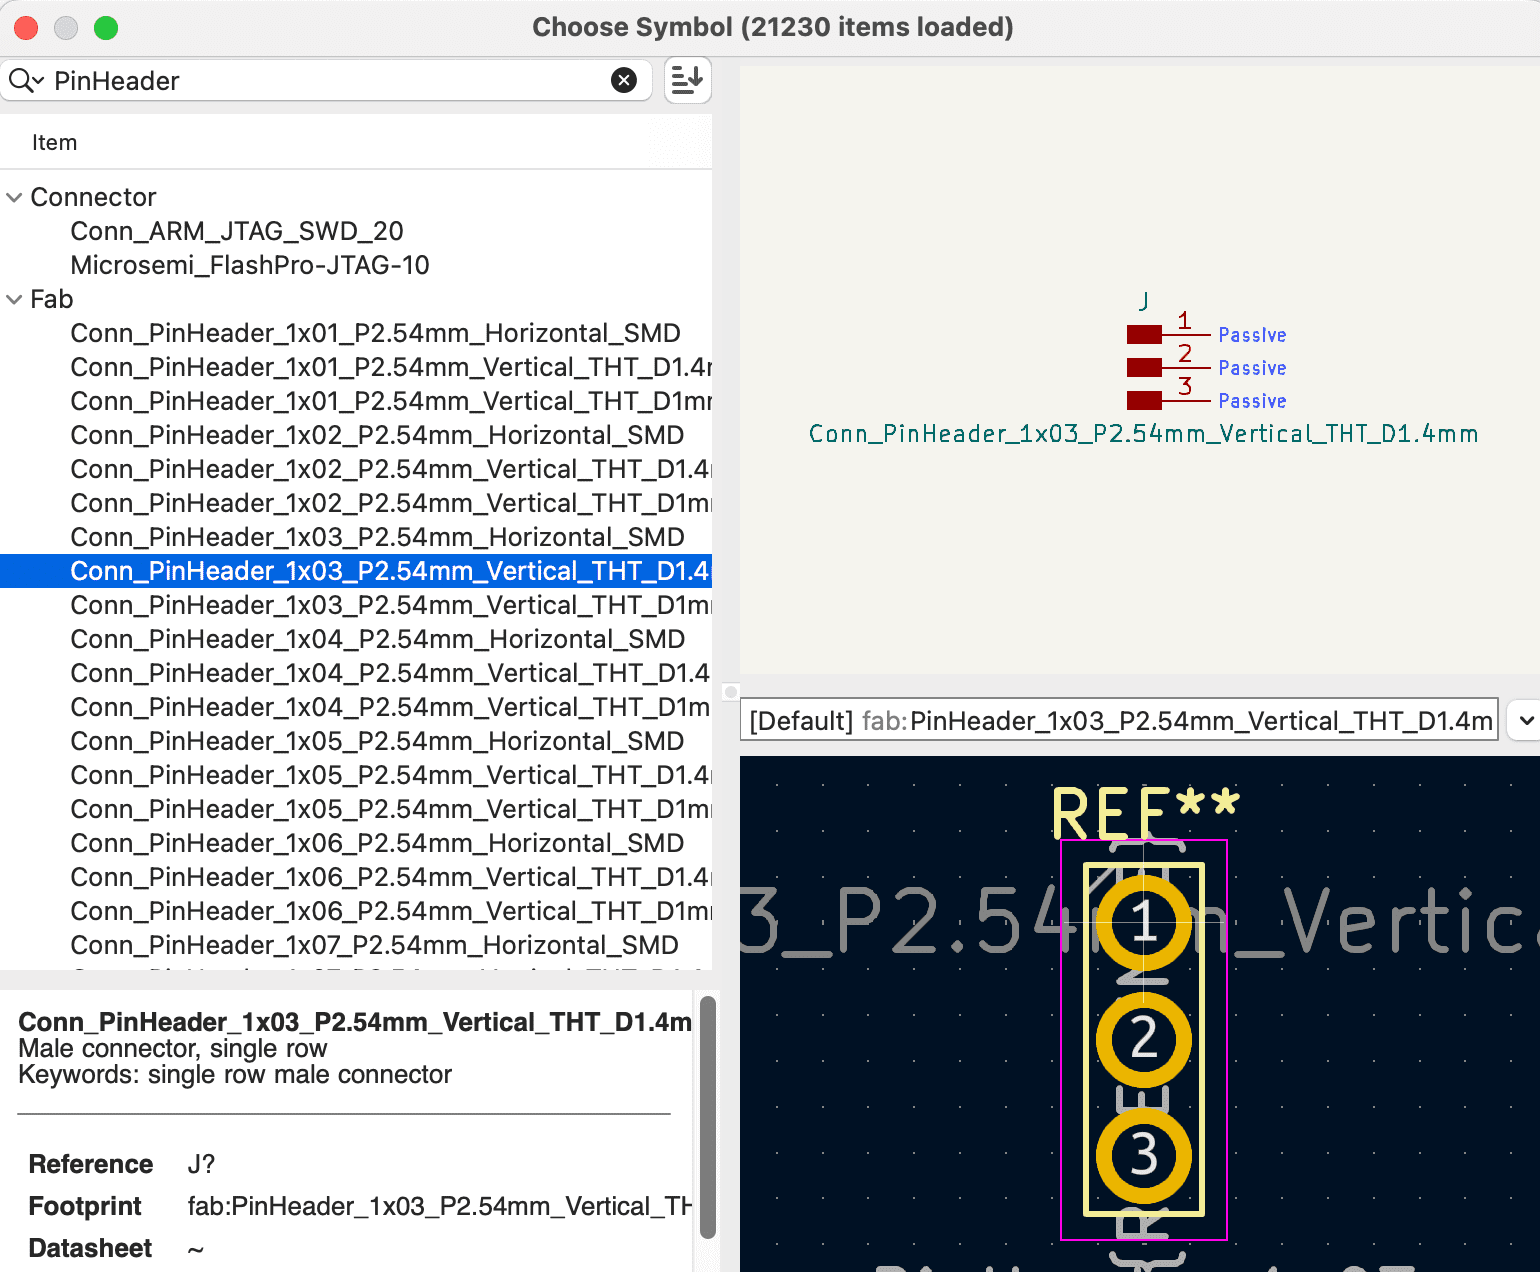Click the default footprint combo box
The height and width of the screenshot is (1272, 1540).
(1119, 720)
